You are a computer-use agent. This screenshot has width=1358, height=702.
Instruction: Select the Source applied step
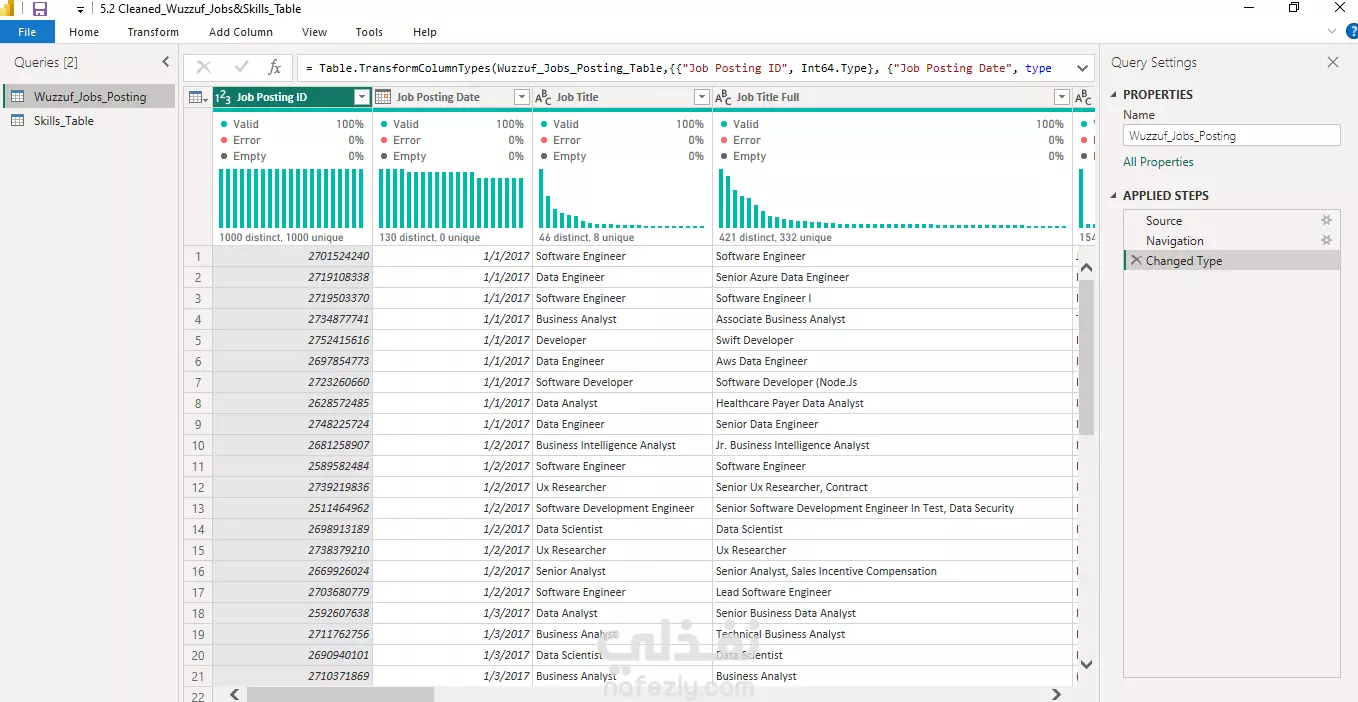coord(1231,221)
